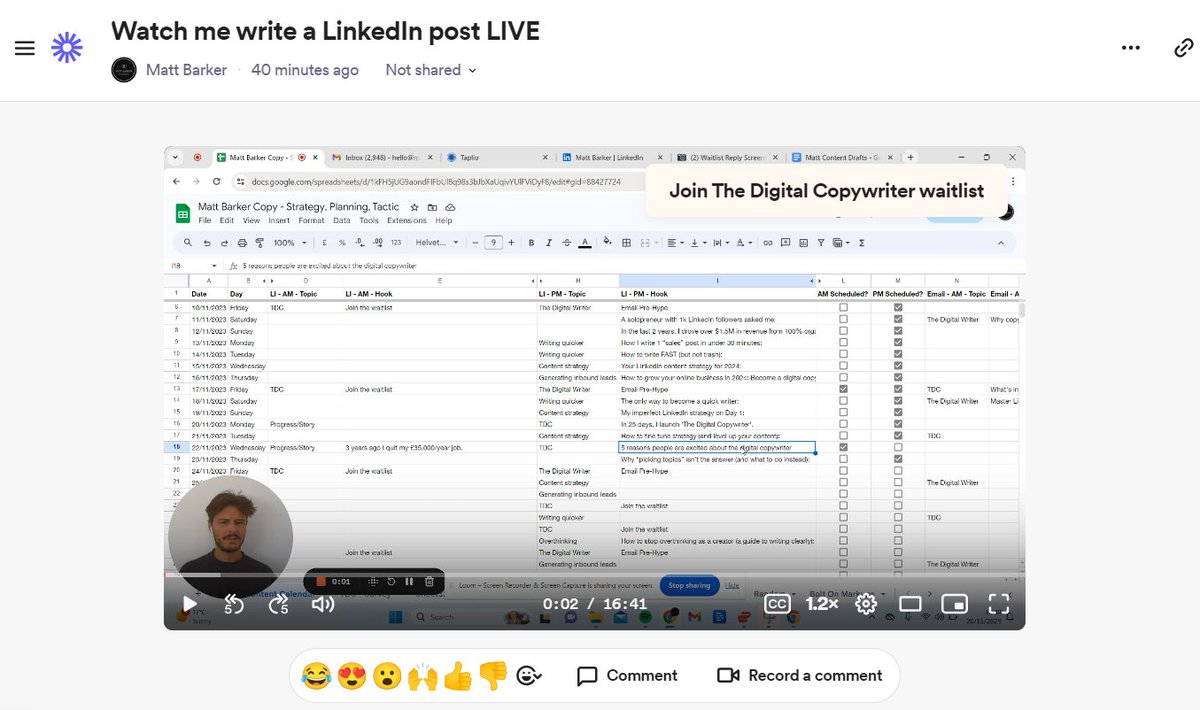
Task: React with heart-eyes emoji
Action: [351, 676]
